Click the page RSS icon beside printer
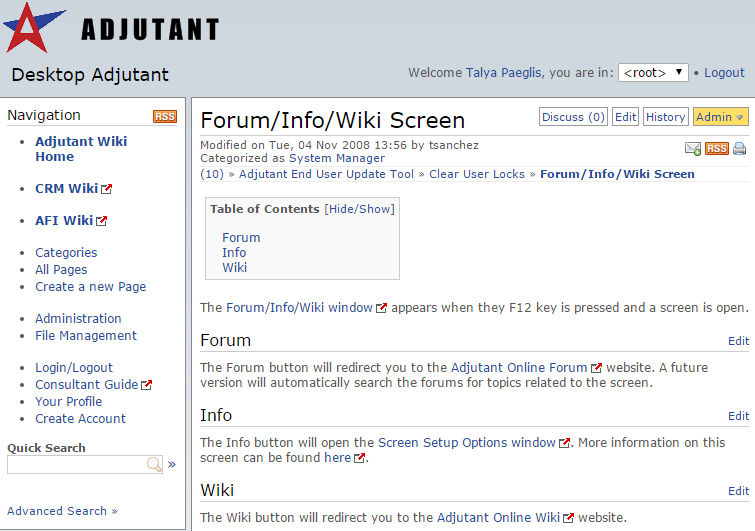 (716, 149)
